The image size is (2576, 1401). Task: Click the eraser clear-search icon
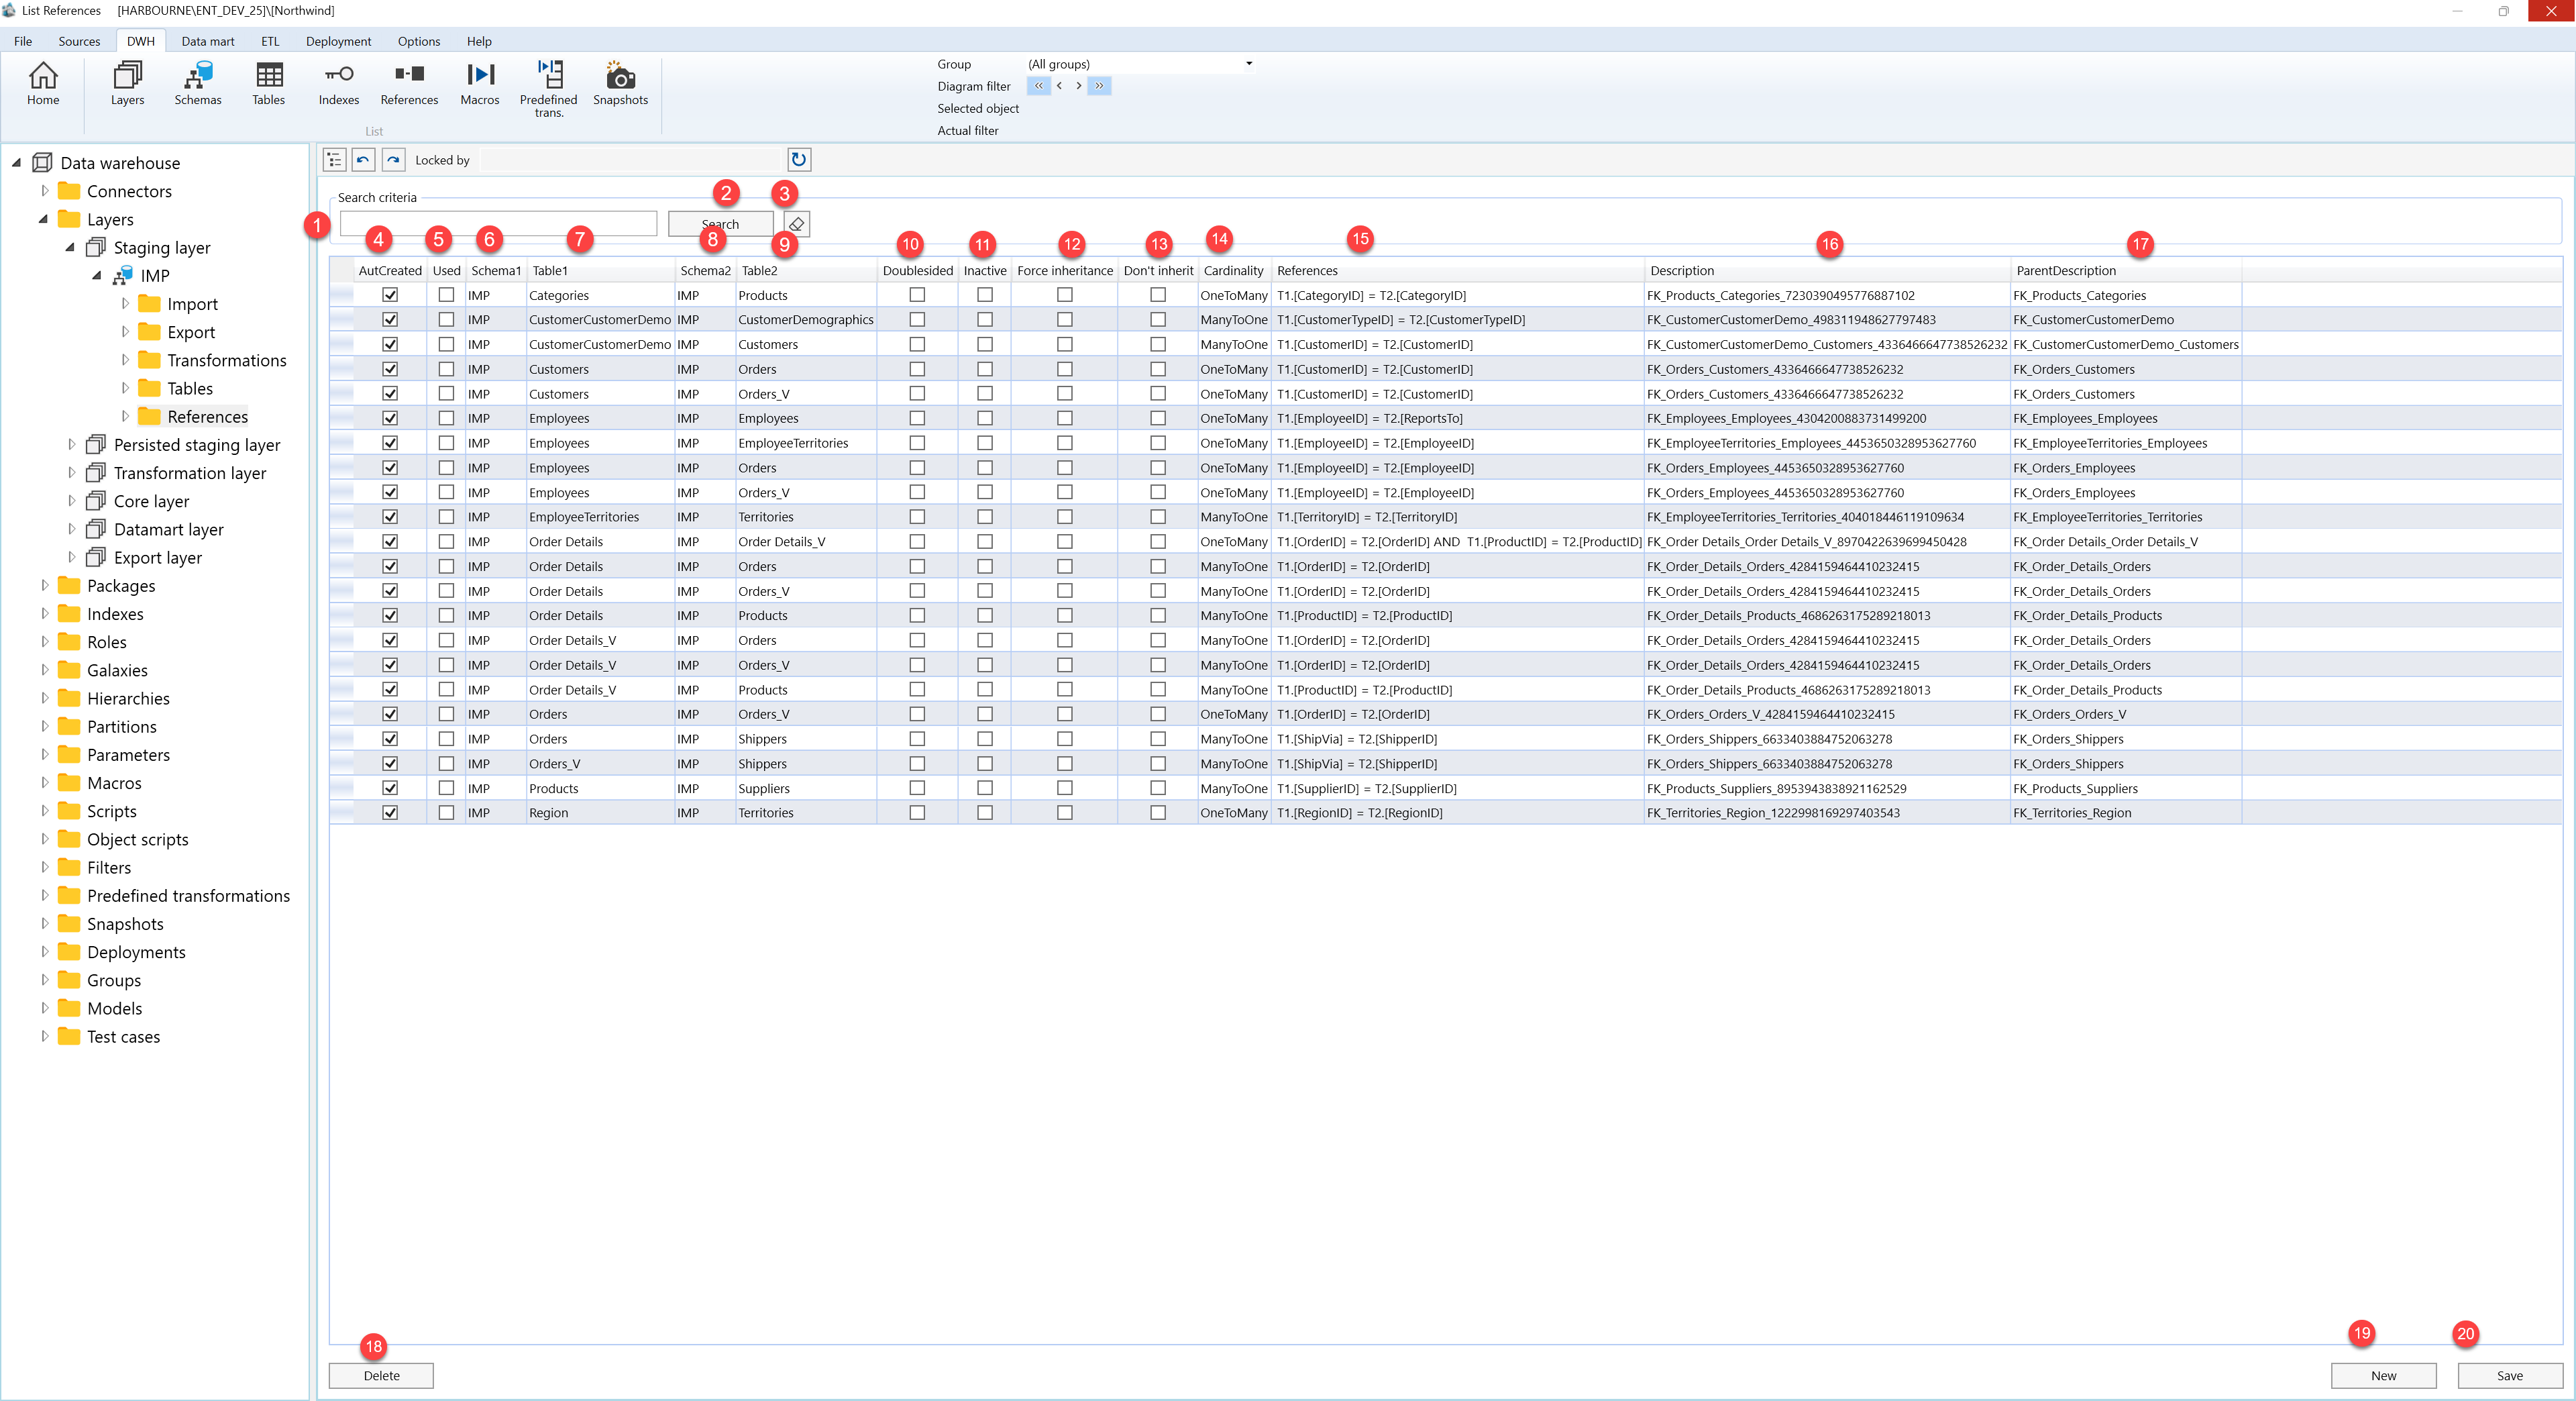point(797,224)
